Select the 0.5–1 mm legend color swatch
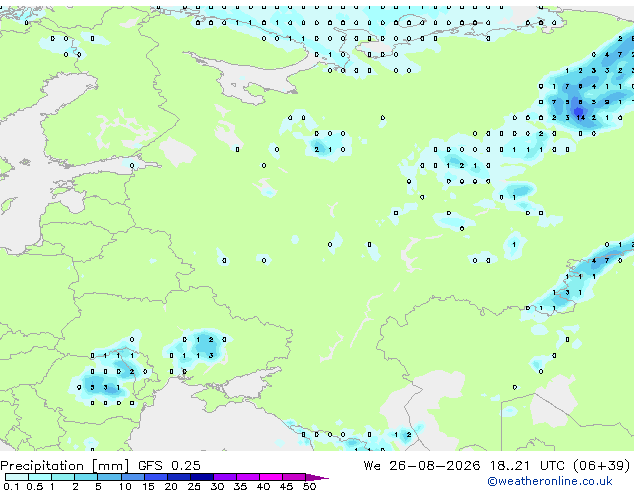 pyautogui.click(x=40, y=477)
